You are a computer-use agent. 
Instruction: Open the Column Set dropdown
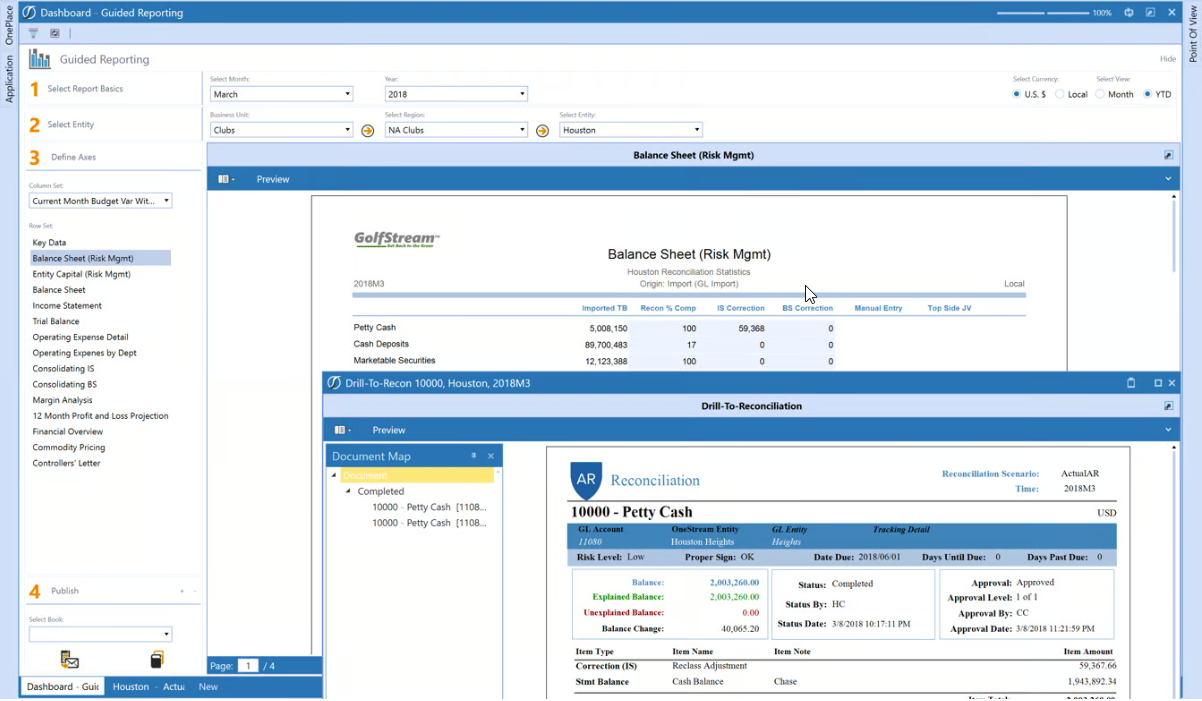click(100, 201)
